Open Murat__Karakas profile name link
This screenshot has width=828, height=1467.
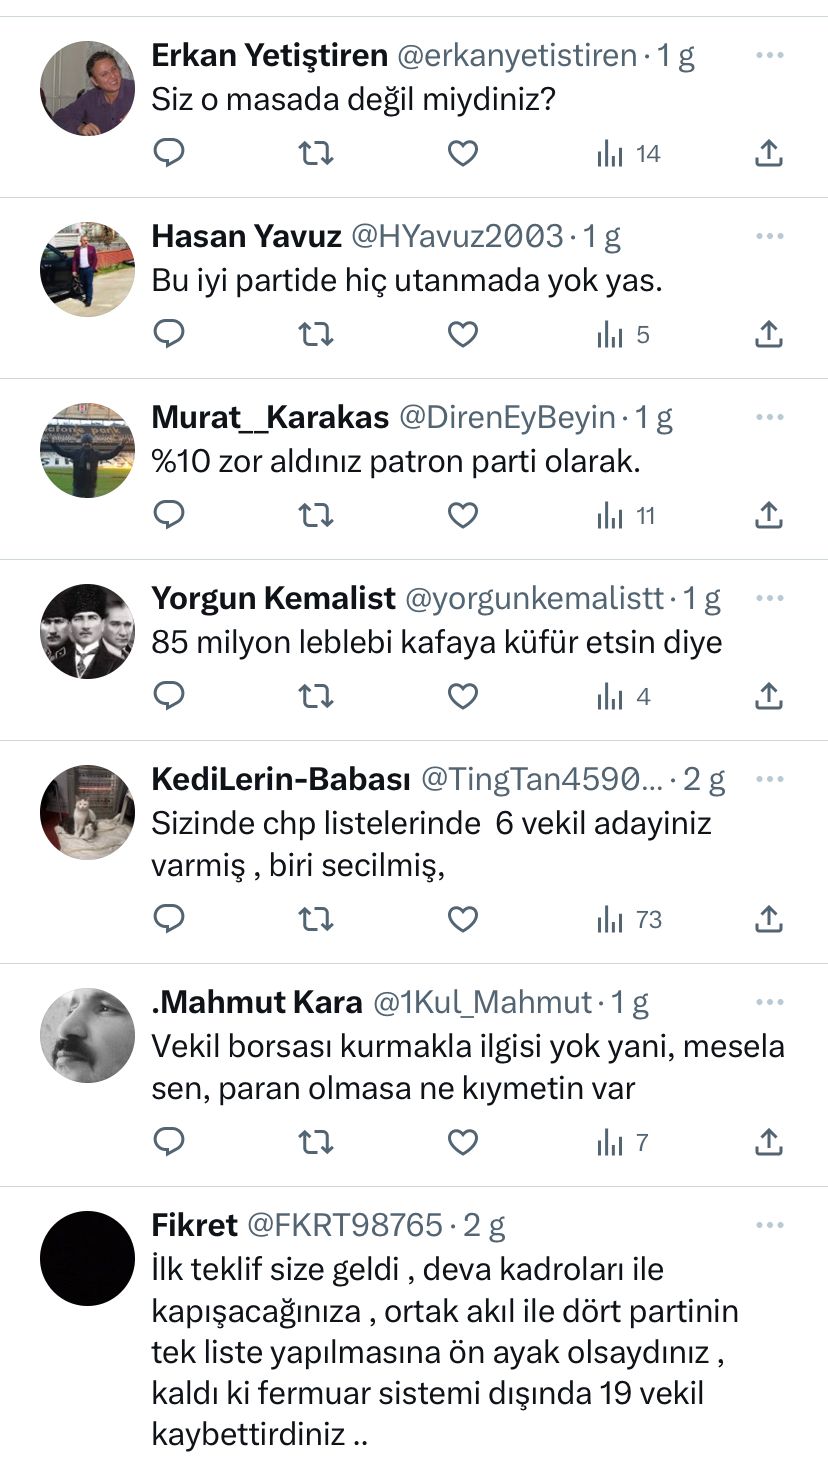(270, 417)
